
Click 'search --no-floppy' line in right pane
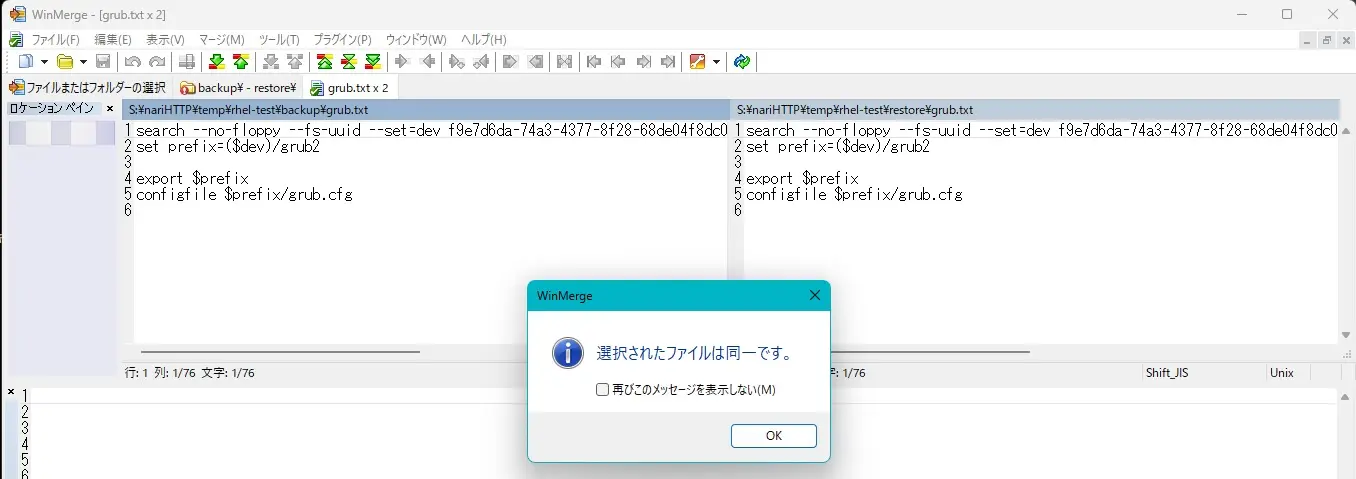pyautogui.click(x=1042, y=130)
